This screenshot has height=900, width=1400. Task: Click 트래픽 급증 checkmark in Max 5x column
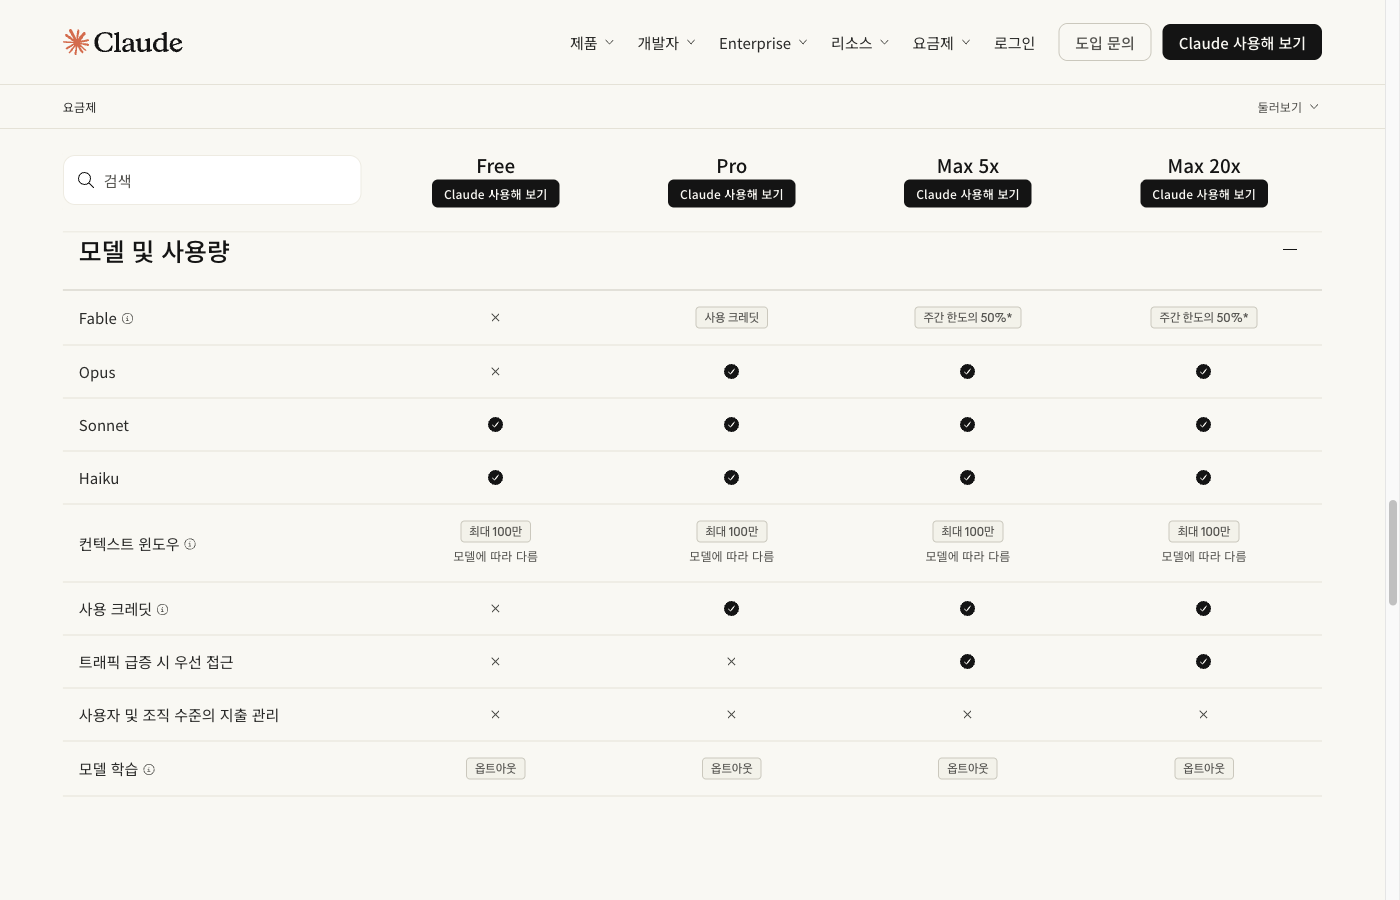pyautogui.click(x=967, y=662)
